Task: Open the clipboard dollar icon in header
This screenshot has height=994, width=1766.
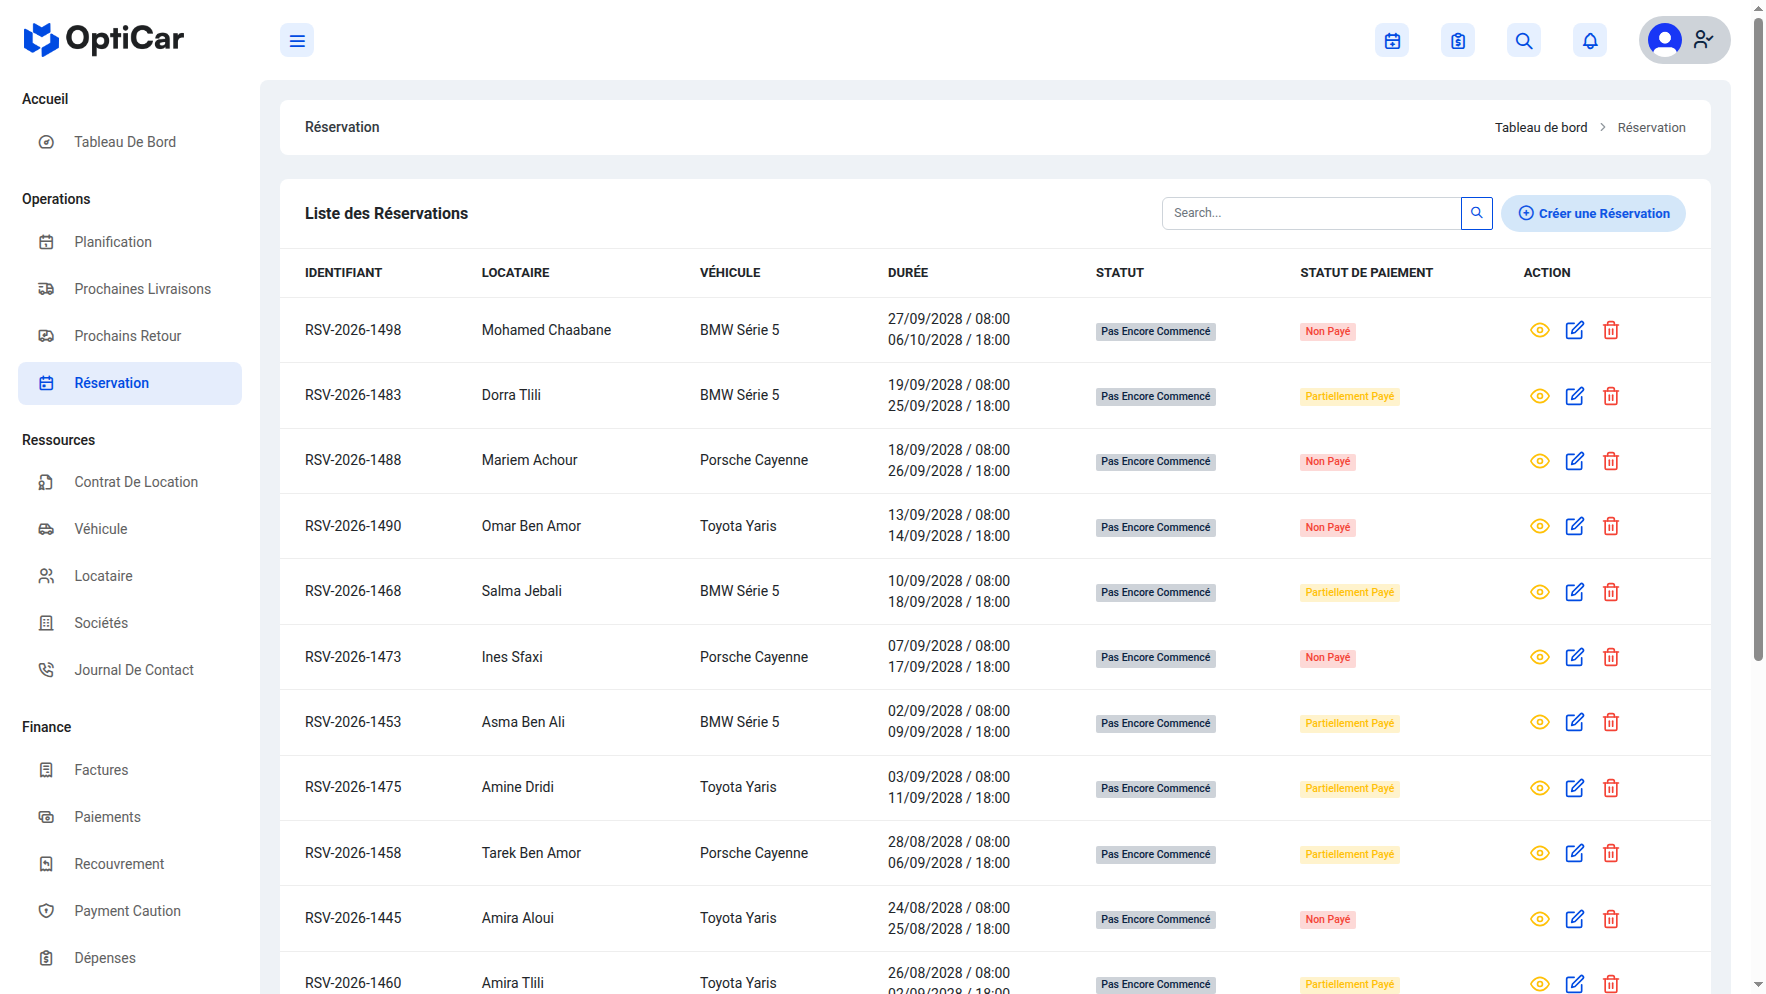Action: [x=1458, y=41]
